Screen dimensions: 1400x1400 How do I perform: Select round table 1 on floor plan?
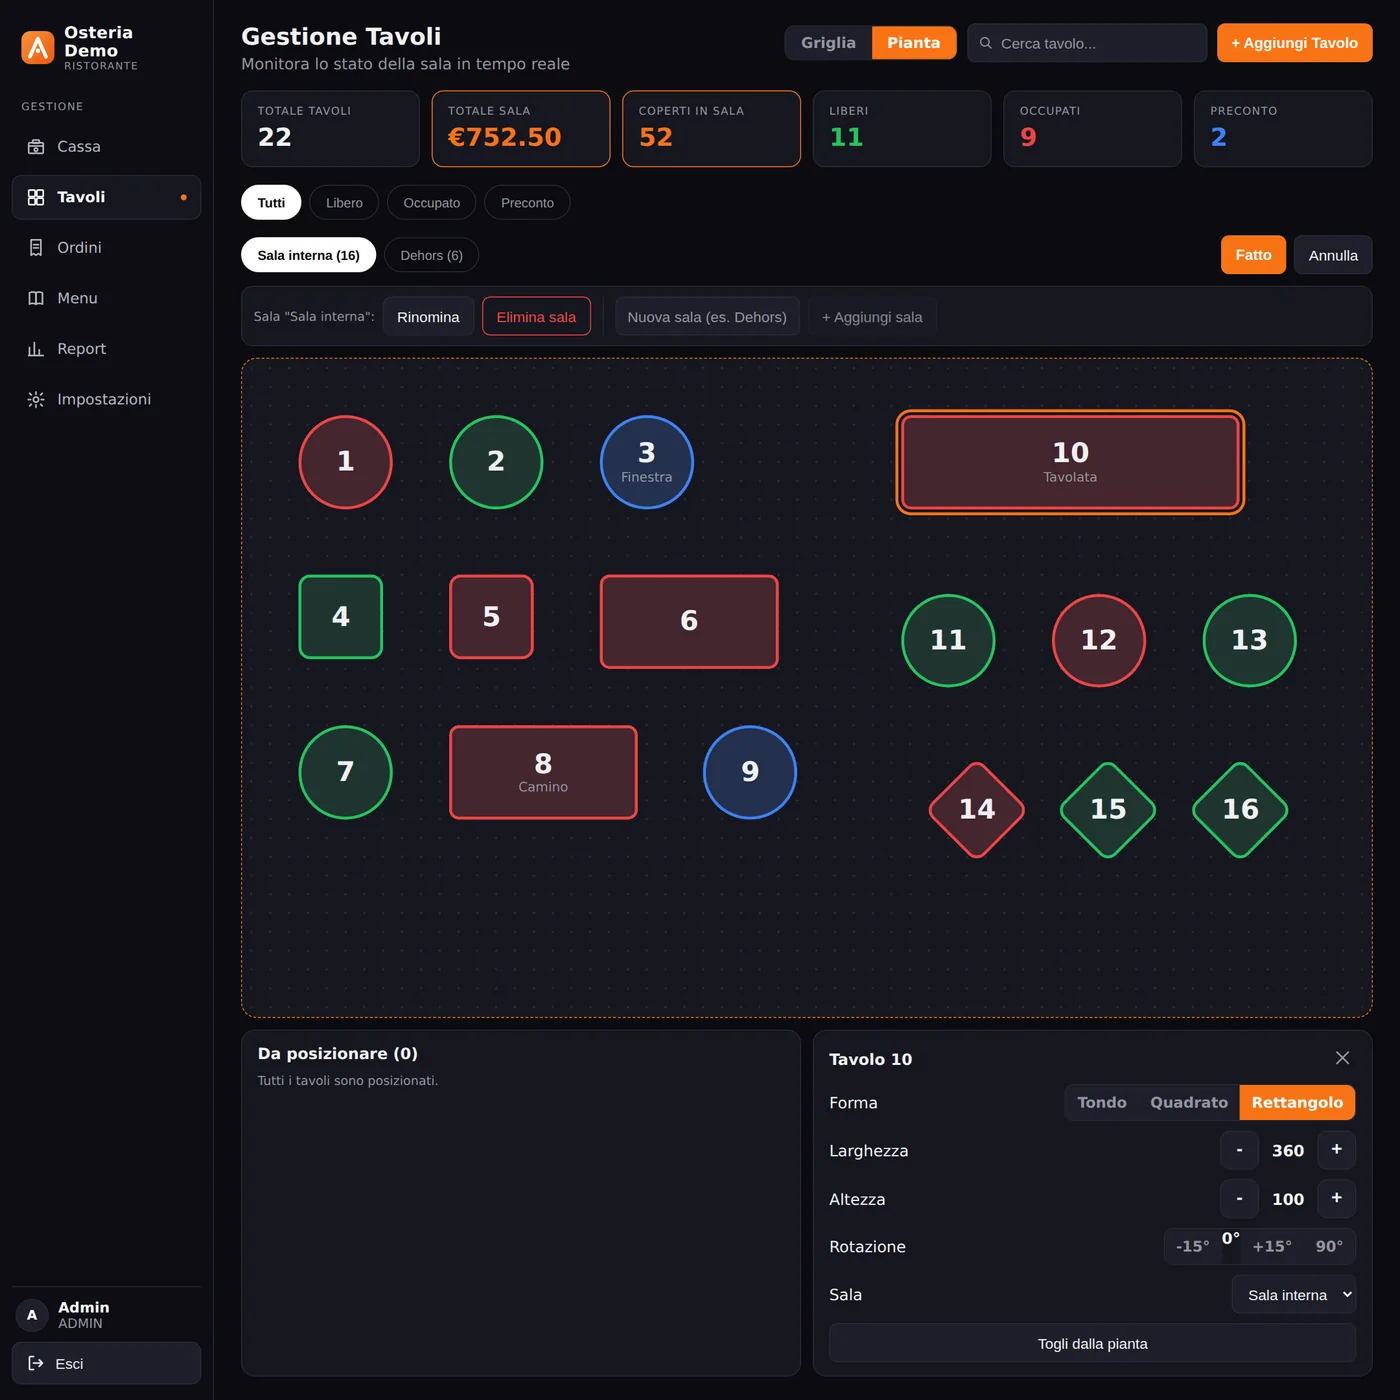[346, 462]
